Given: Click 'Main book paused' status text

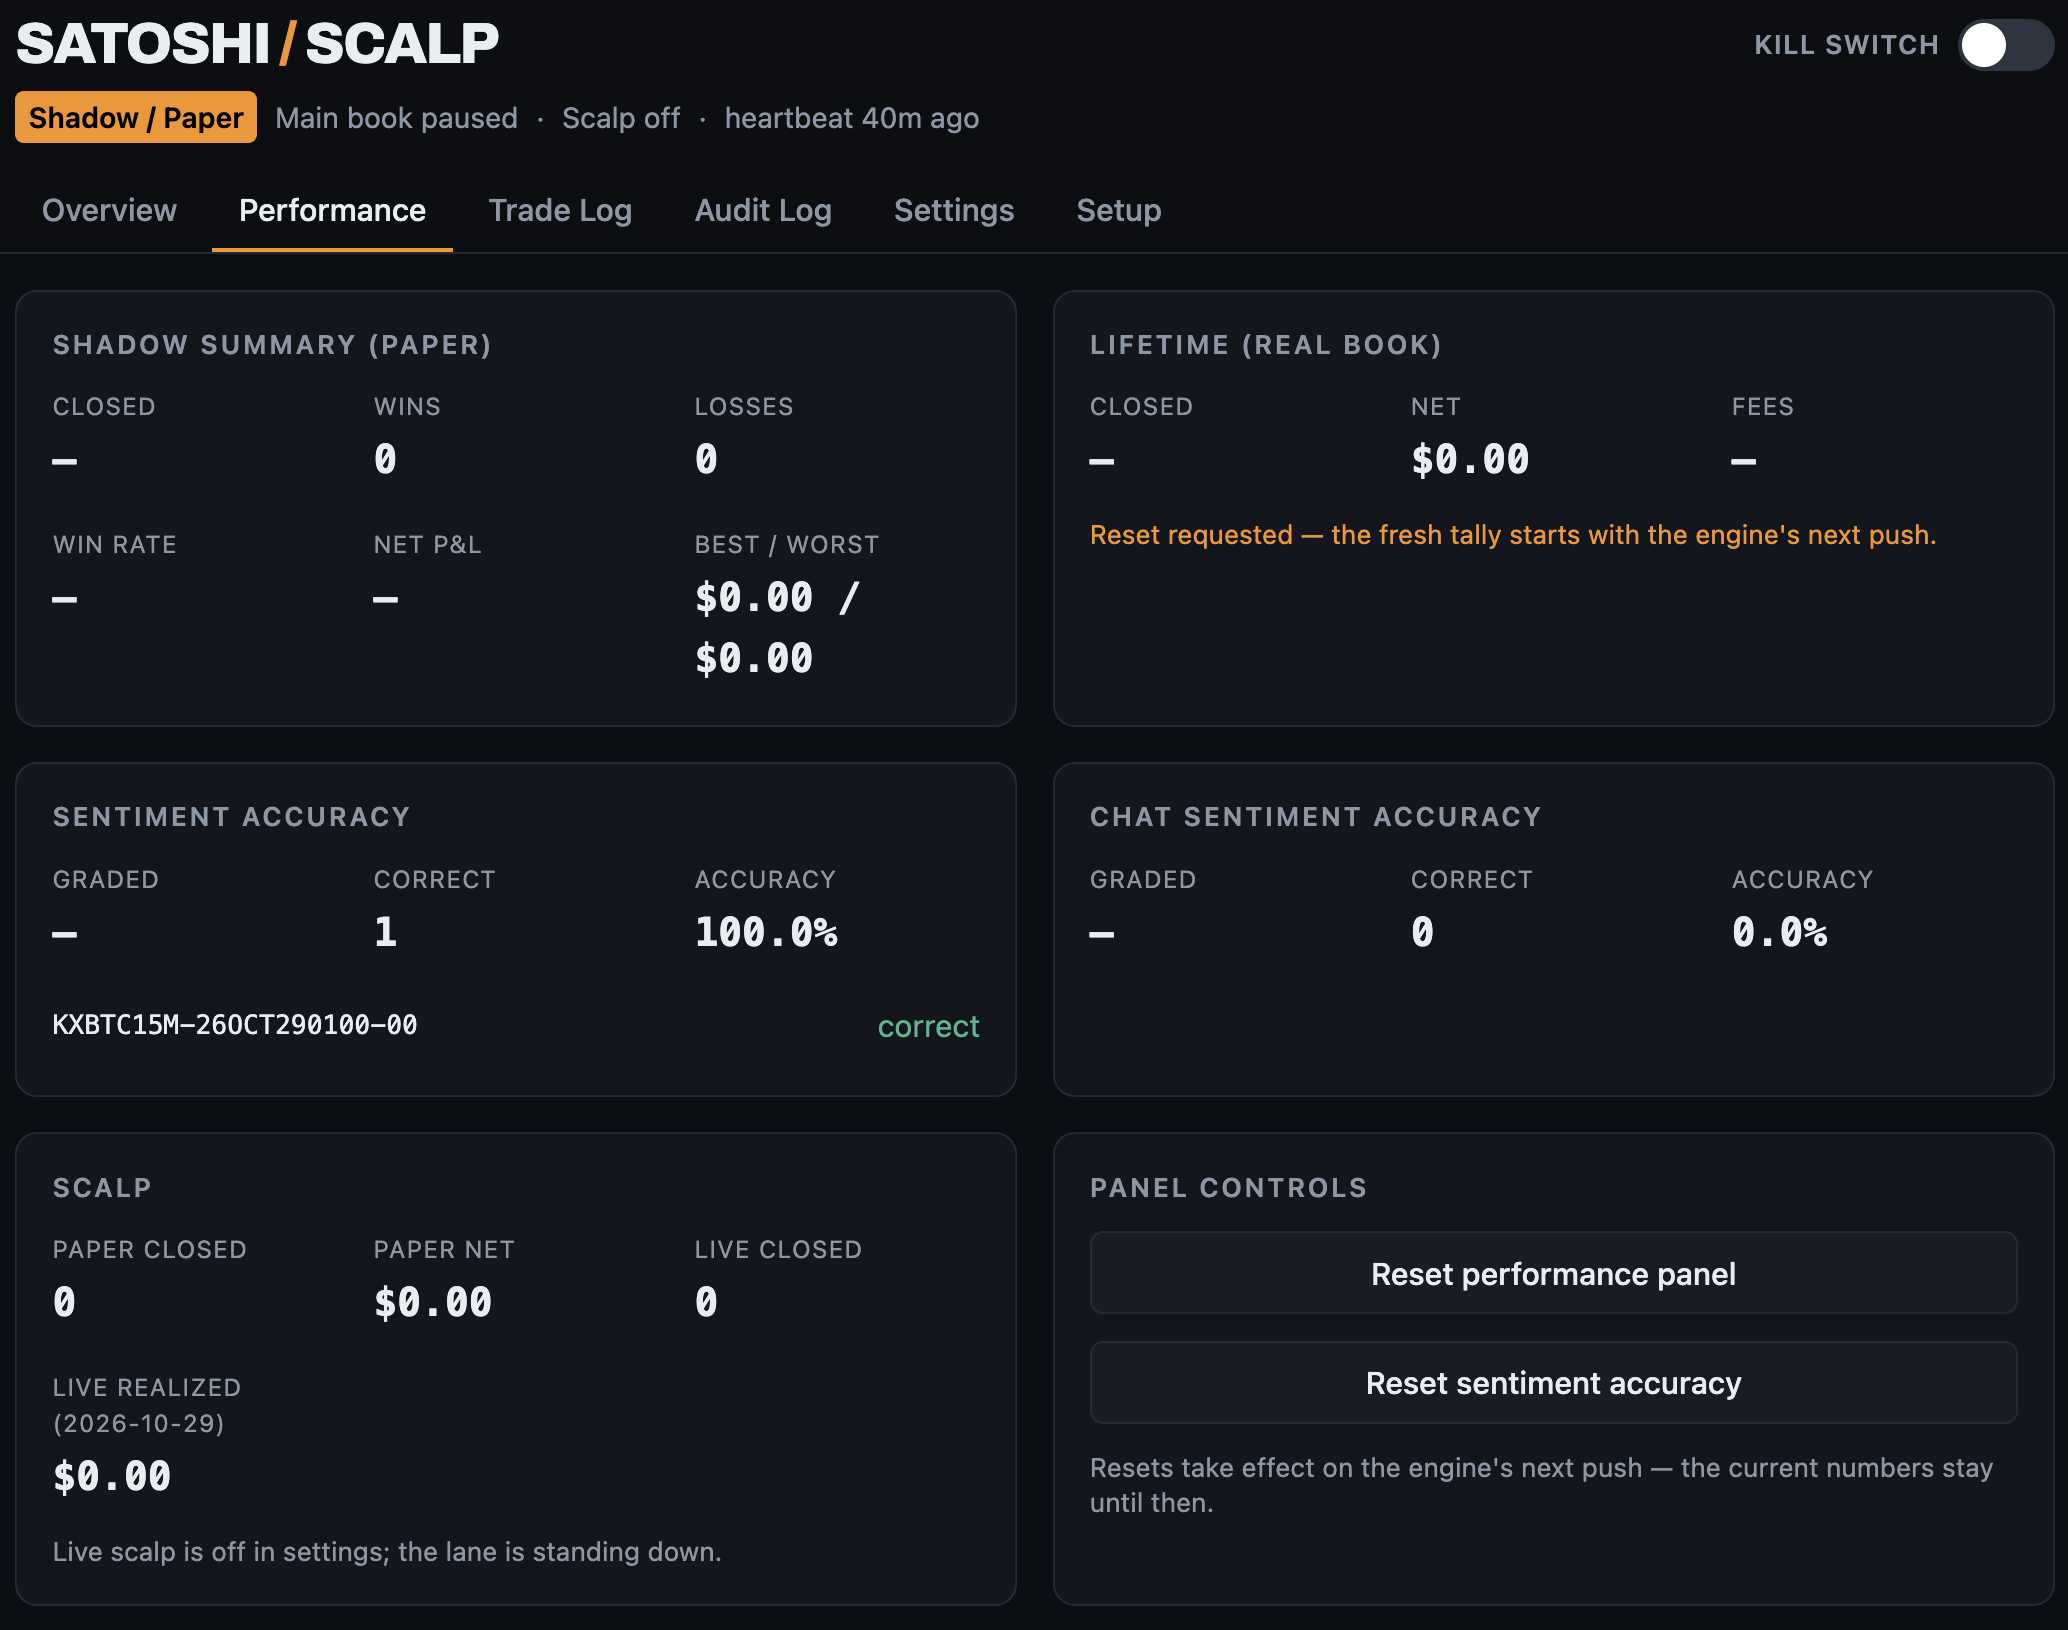Looking at the screenshot, I should pyautogui.click(x=396, y=118).
